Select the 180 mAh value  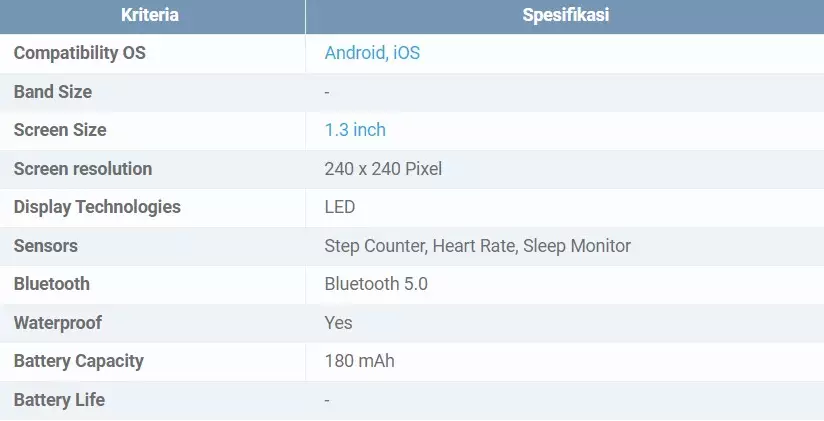click(360, 361)
